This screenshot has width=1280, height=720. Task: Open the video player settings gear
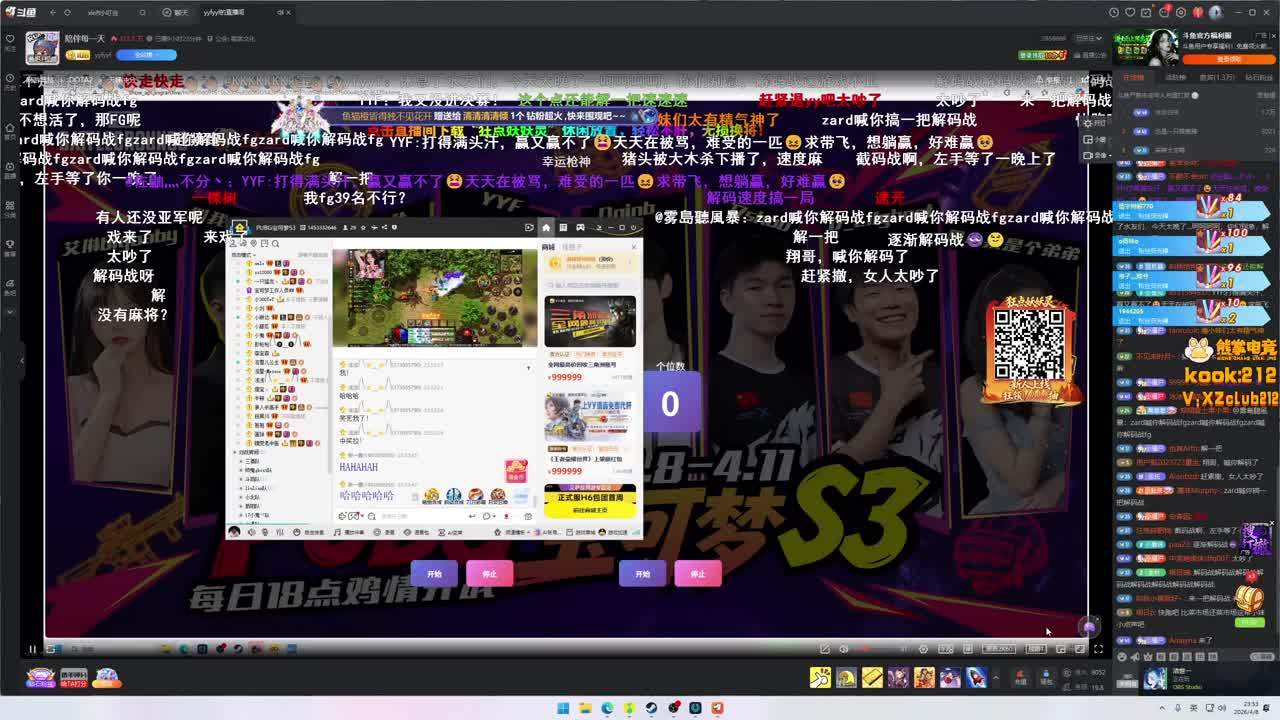(923, 649)
